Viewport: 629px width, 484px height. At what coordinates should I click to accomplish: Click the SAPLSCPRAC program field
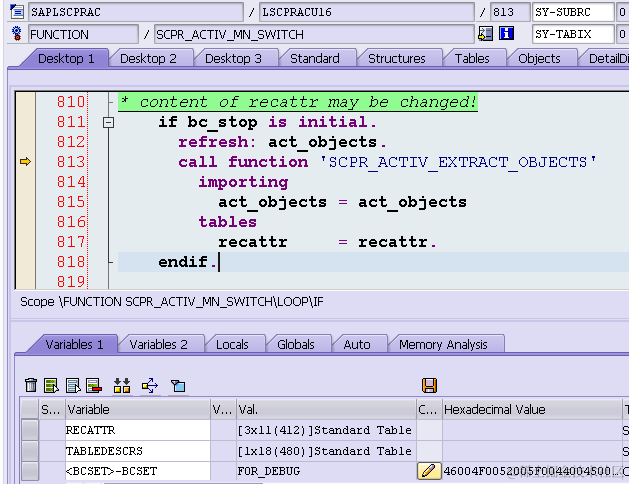(x=136, y=12)
